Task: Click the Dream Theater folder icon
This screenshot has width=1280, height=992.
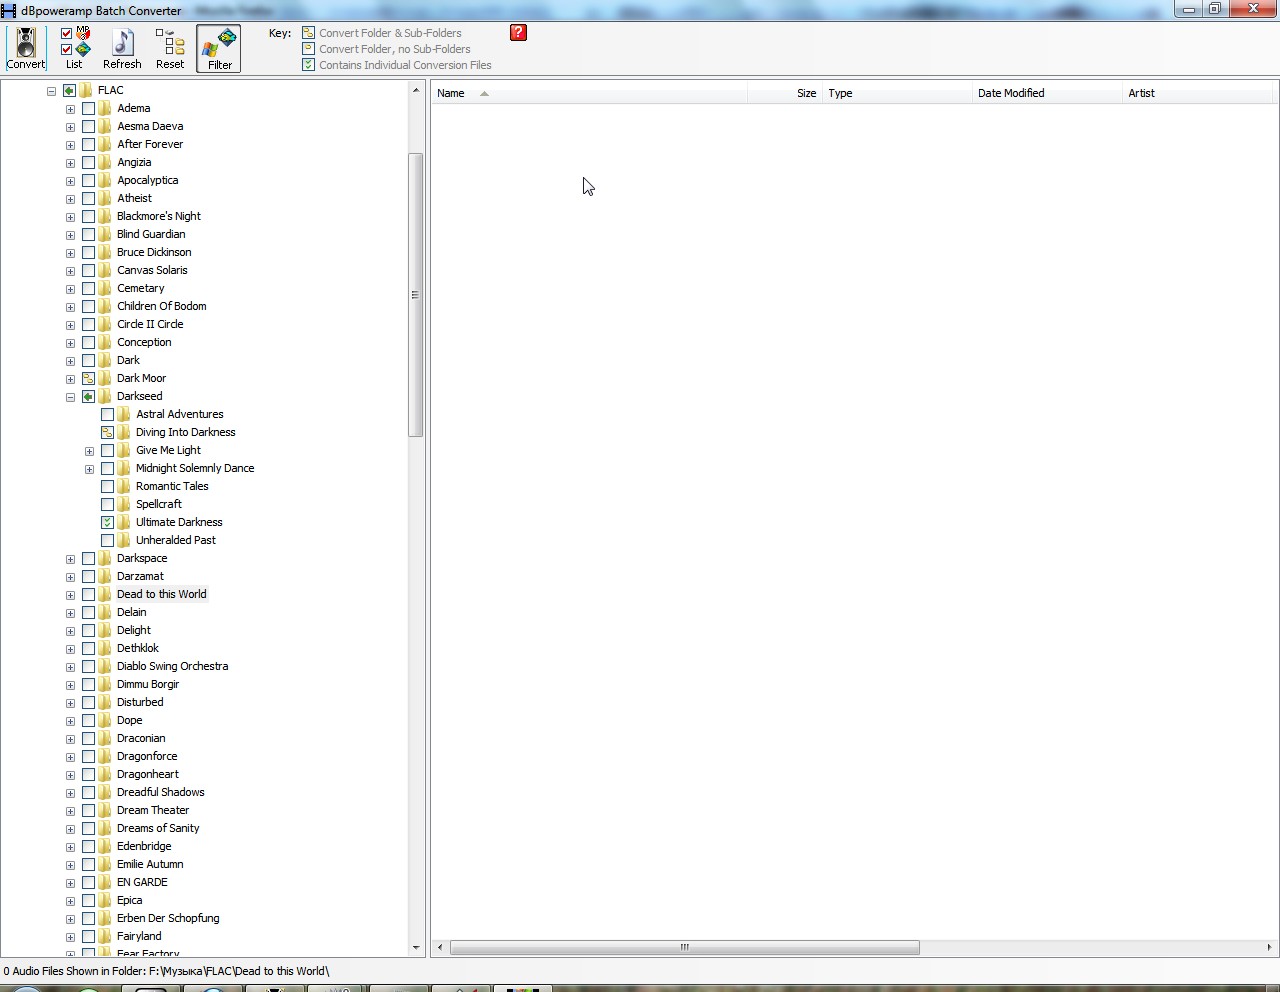Action: pos(105,810)
